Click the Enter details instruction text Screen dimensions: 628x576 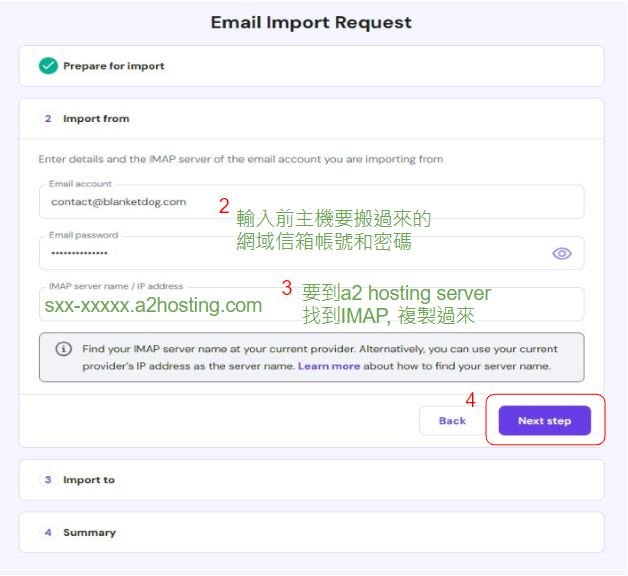pos(241,159)
